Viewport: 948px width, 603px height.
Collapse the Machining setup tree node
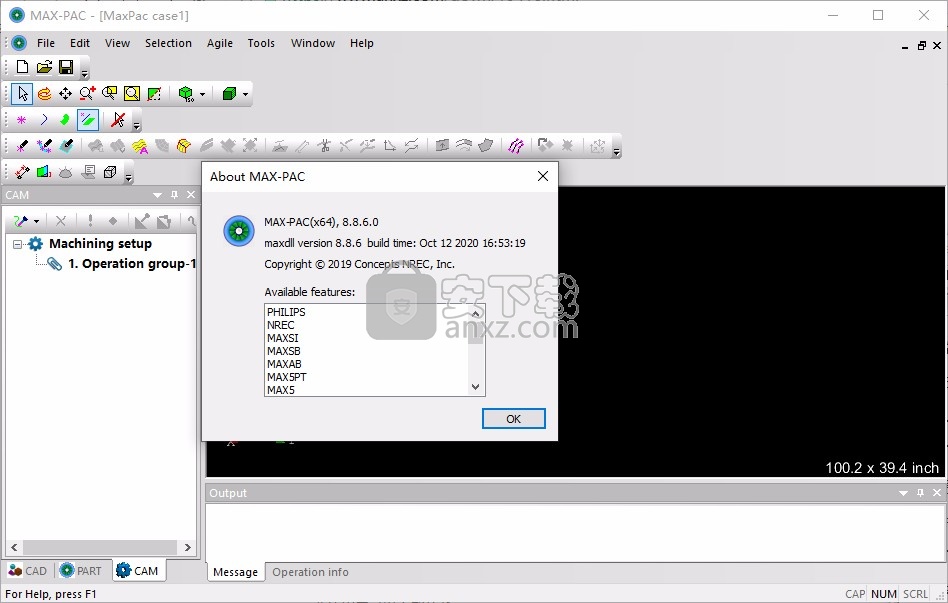17,244
